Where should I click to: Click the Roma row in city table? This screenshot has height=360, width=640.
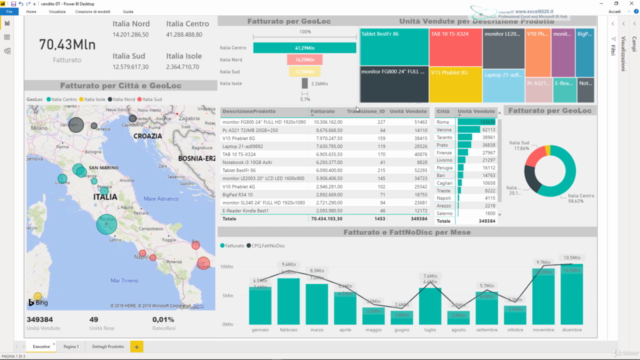(466, 122)
